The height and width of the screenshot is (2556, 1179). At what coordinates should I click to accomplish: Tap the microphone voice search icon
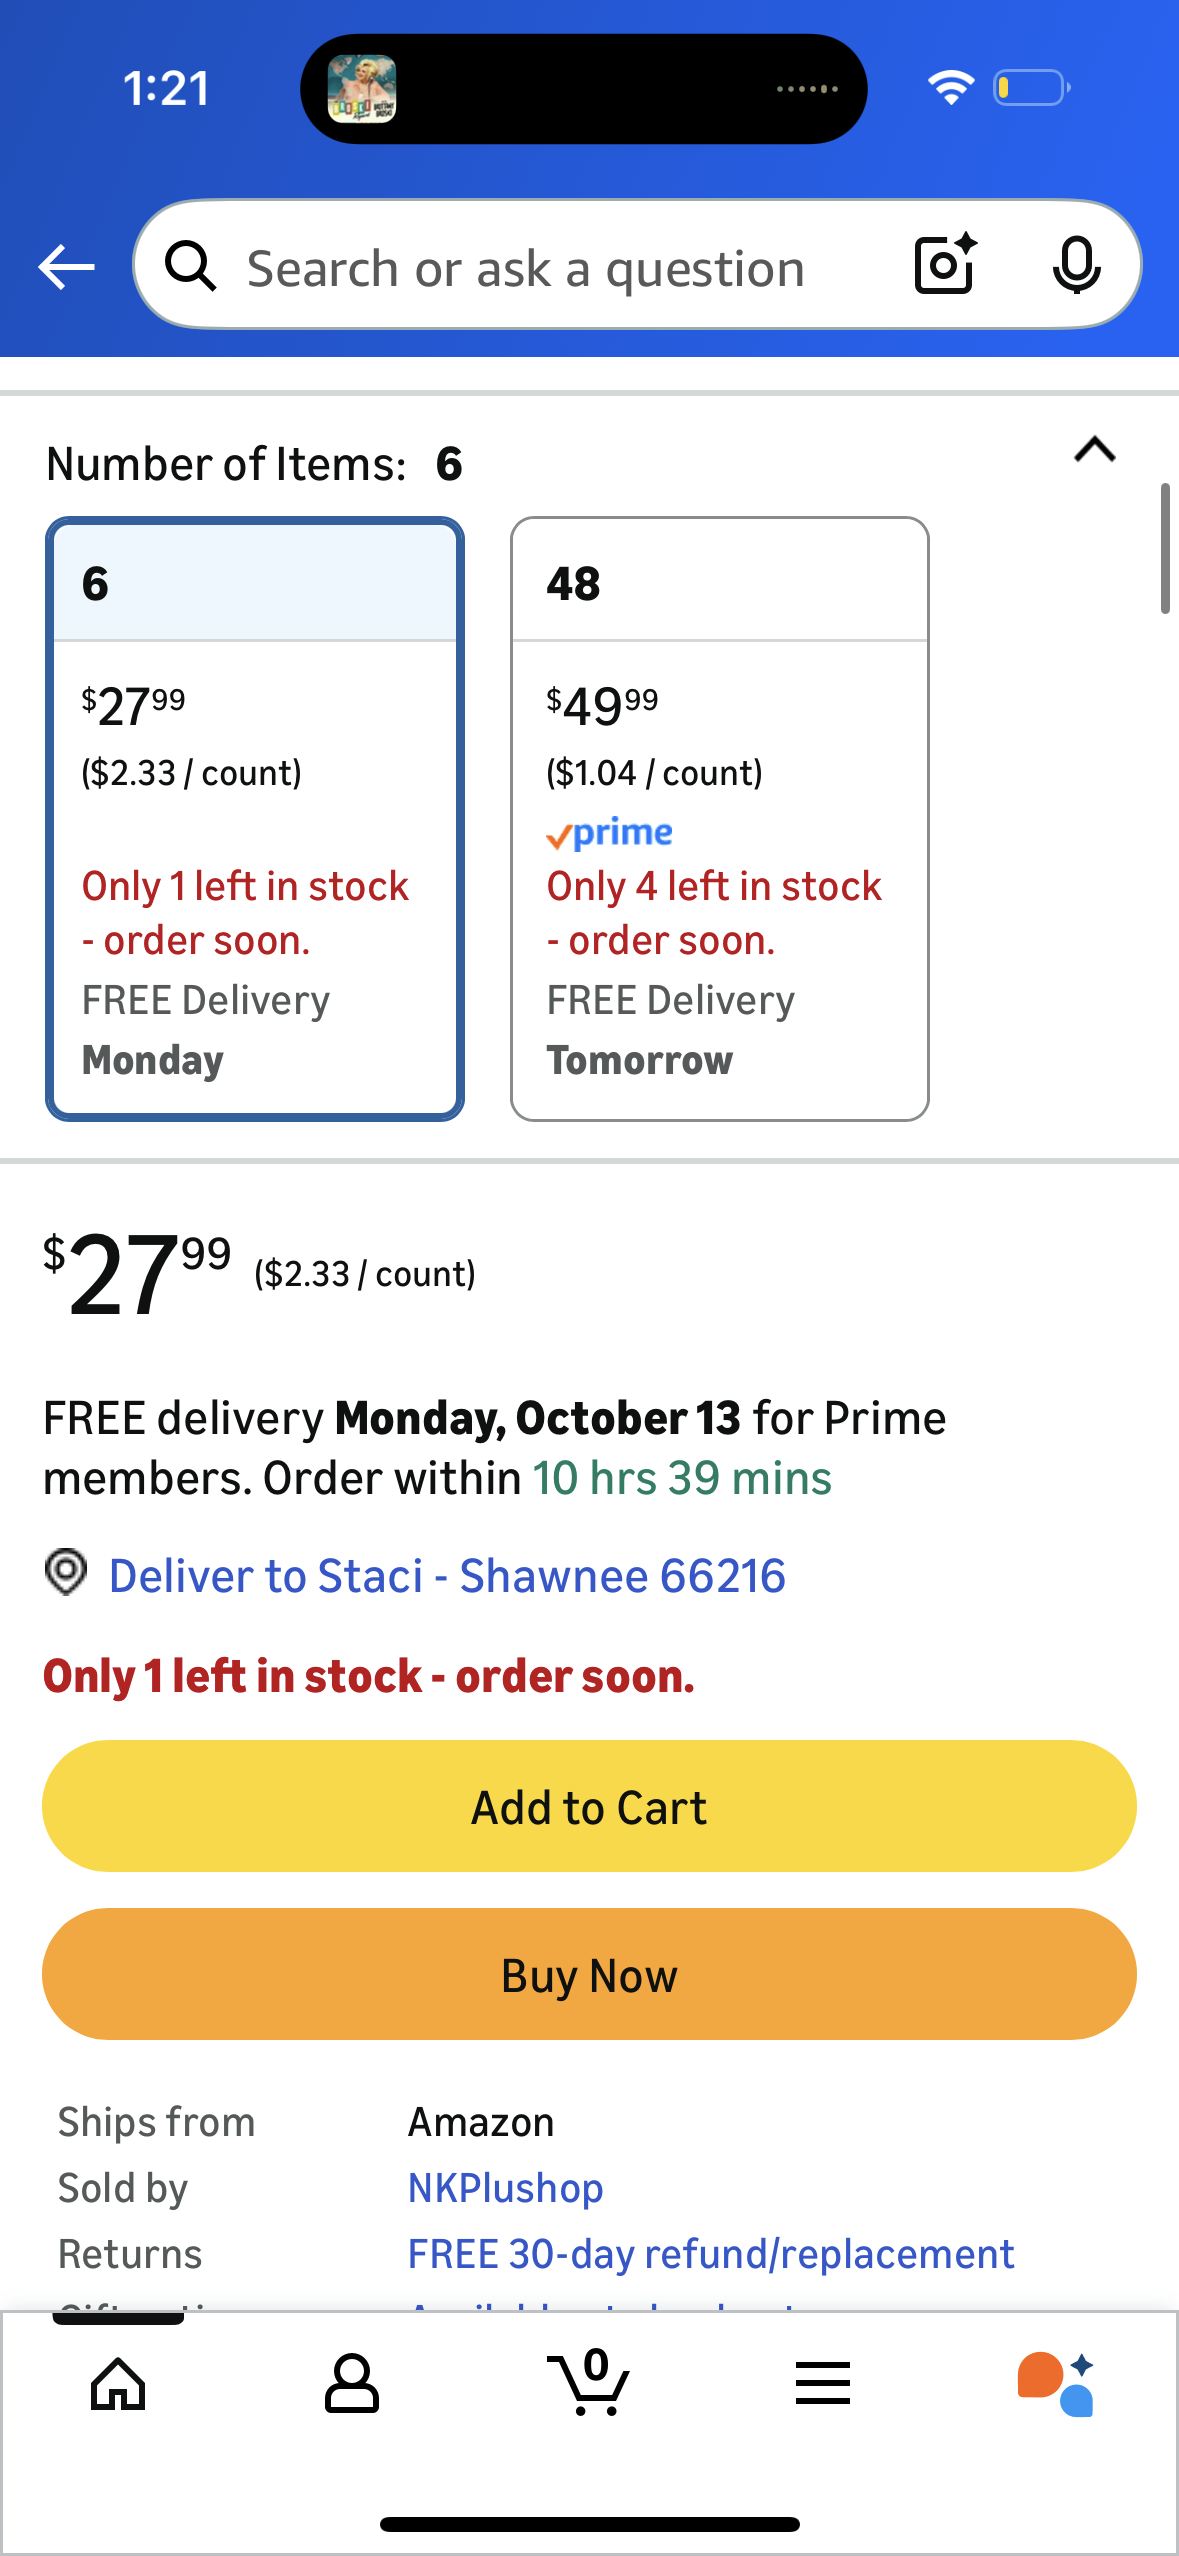tap(1076, 265)
